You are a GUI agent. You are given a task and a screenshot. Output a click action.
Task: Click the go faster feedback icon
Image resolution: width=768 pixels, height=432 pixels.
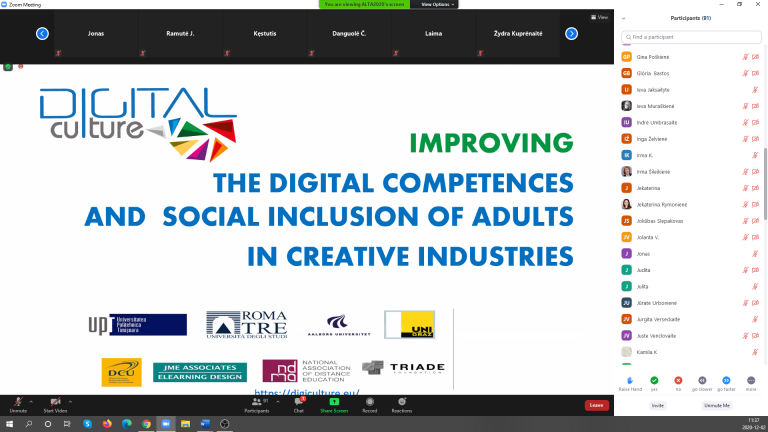[x=726, y=383]
